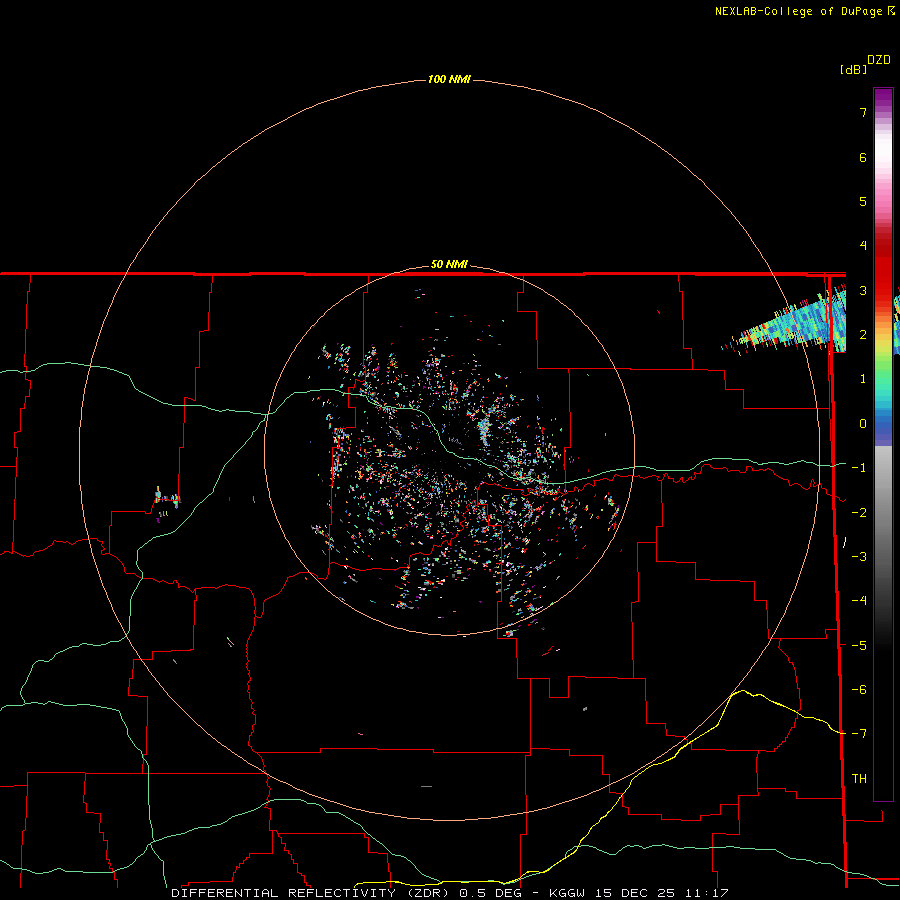Click the TH label on color scale
The height and width of the screenshot is (900, 900).
859,779
